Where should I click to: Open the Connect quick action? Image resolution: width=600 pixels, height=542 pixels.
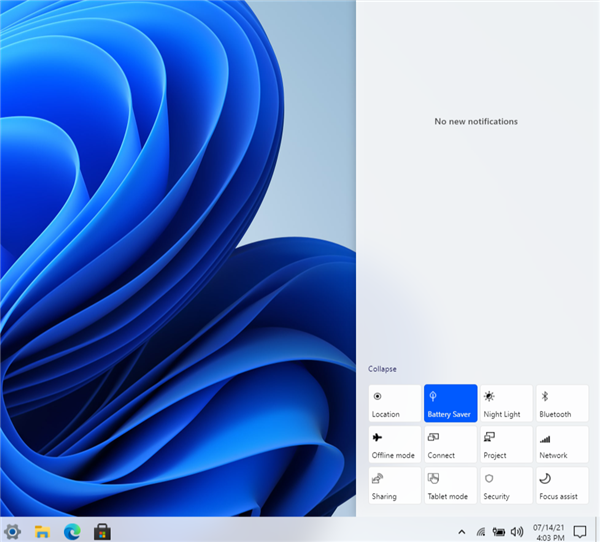[x=450, y=444]
